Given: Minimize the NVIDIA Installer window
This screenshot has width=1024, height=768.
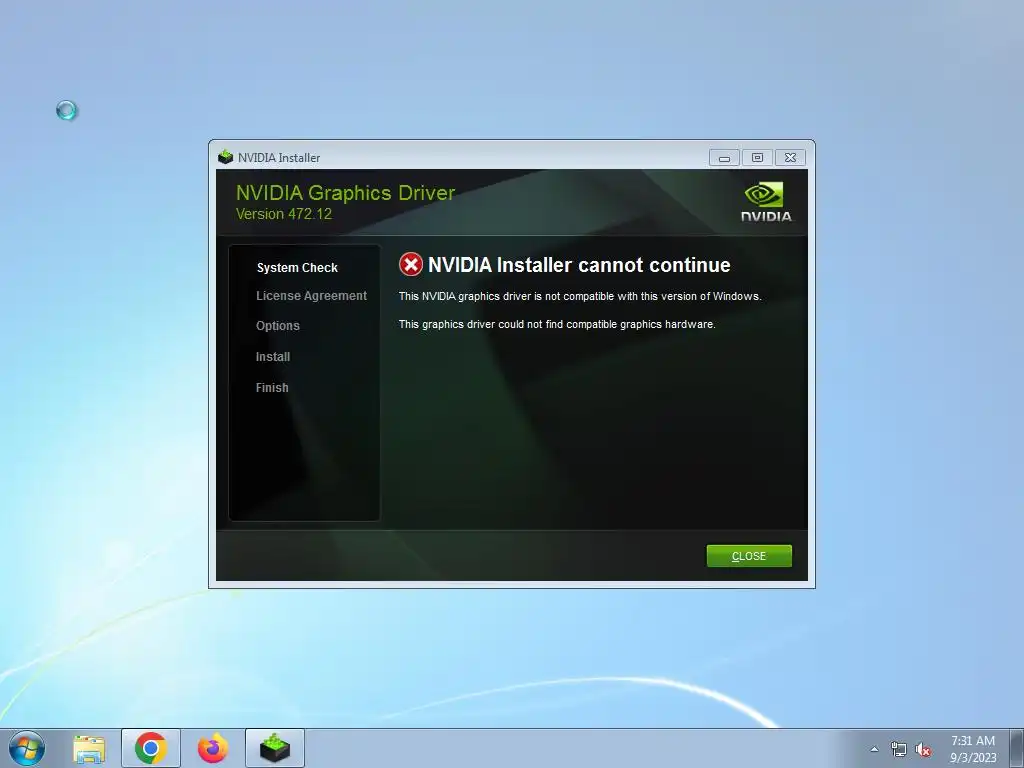Looking at the screenshot, I should click(x=724, y=157).
